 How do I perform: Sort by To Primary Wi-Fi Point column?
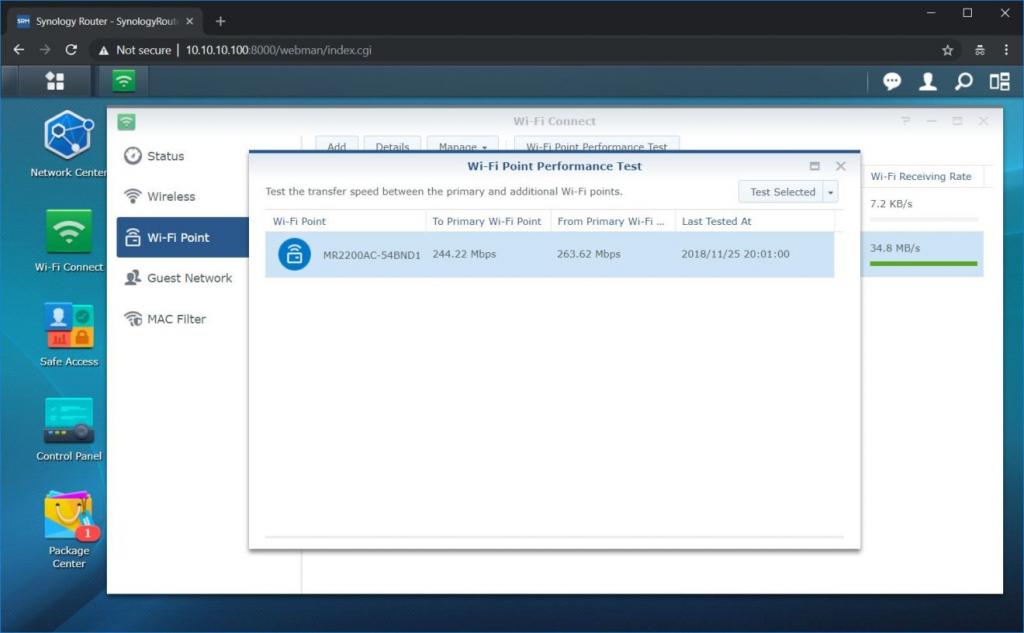point(488,221)
